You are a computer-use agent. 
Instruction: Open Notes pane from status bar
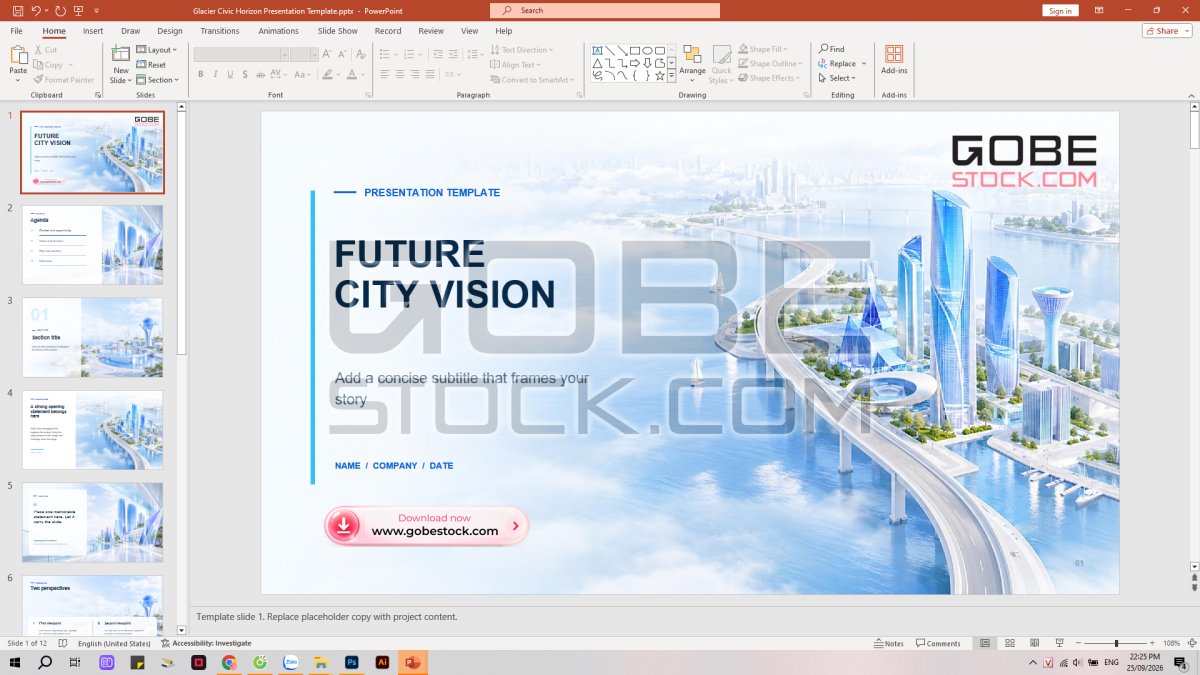tap(887, 643)
